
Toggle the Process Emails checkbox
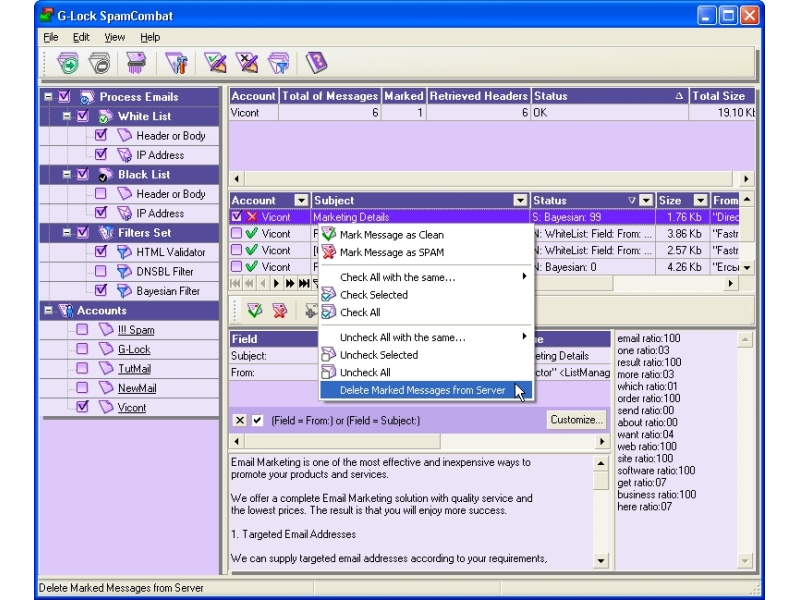coord(64,96)
